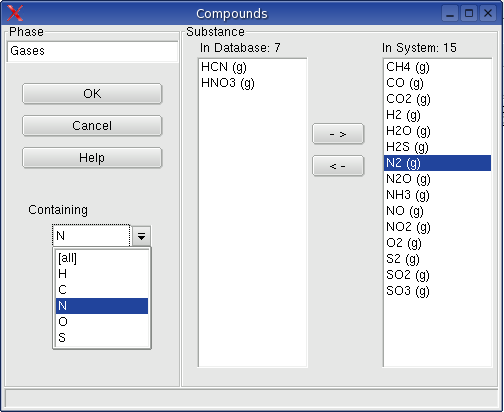Click the Cancel button

click(92, 126)
